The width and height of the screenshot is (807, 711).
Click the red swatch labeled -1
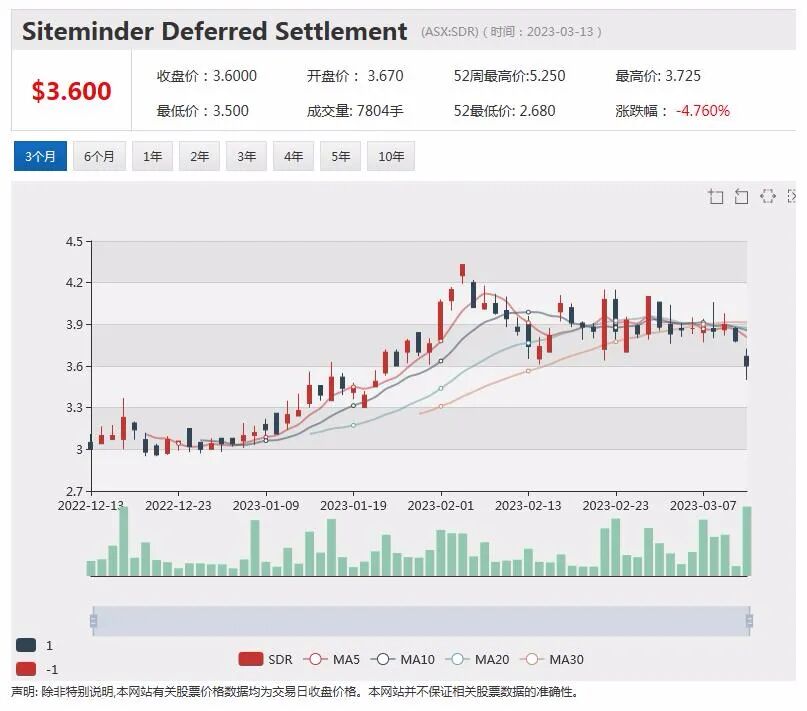26,669
